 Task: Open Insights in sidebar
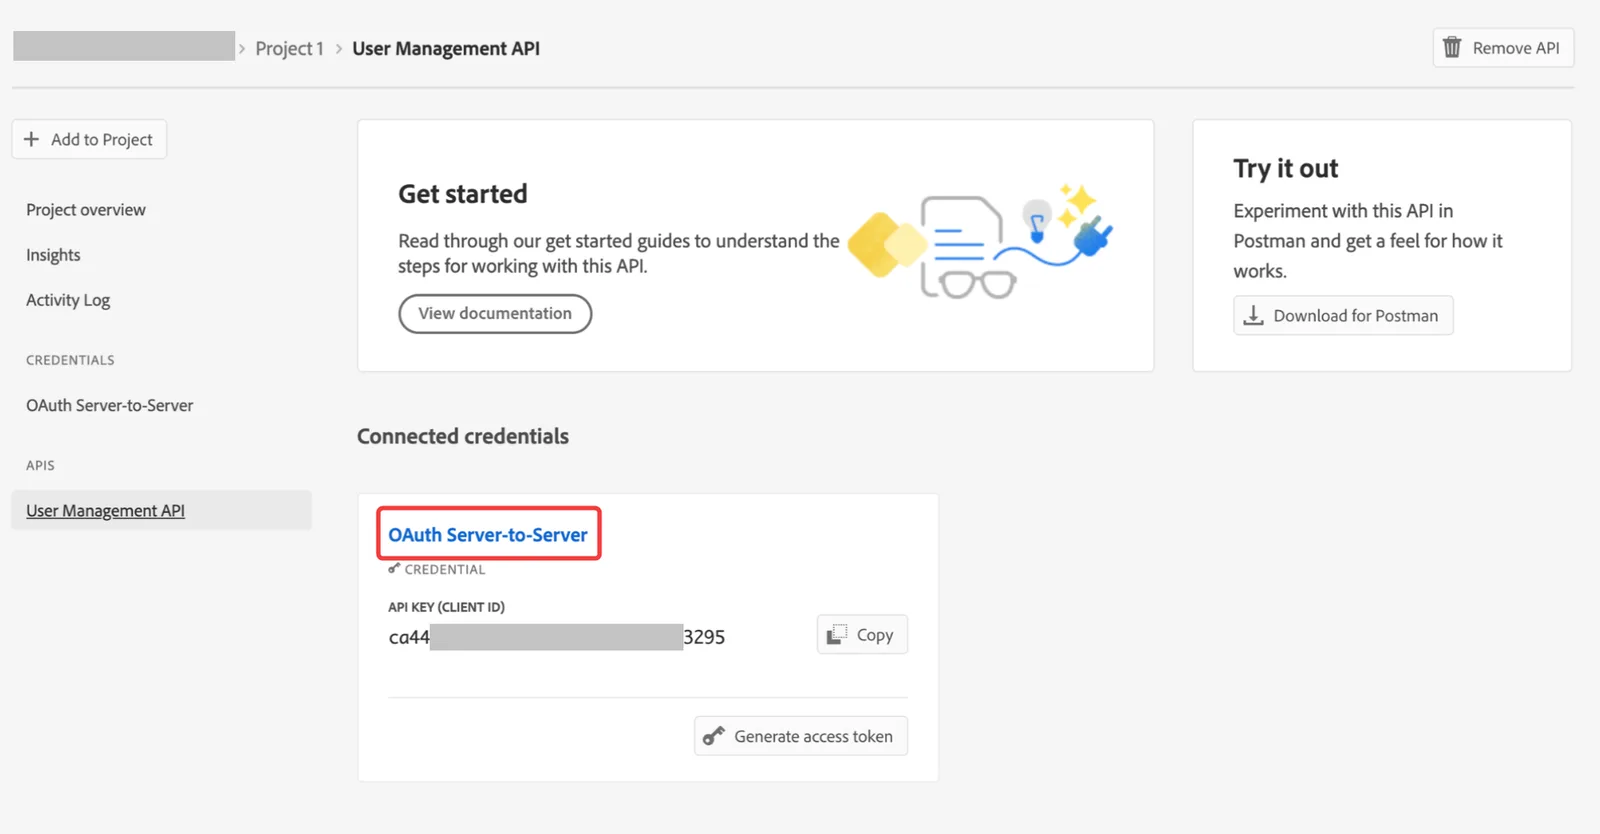tap(53, 255)
